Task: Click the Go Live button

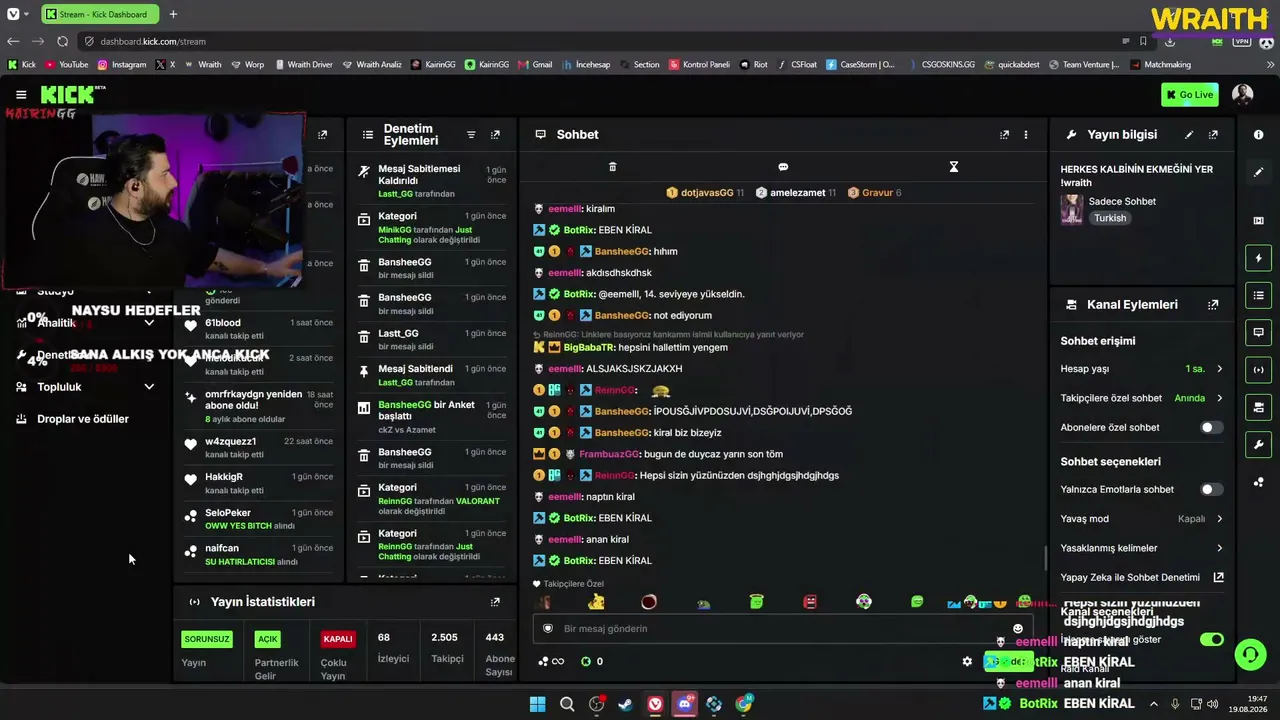Action: click(x=1190, y=95)
